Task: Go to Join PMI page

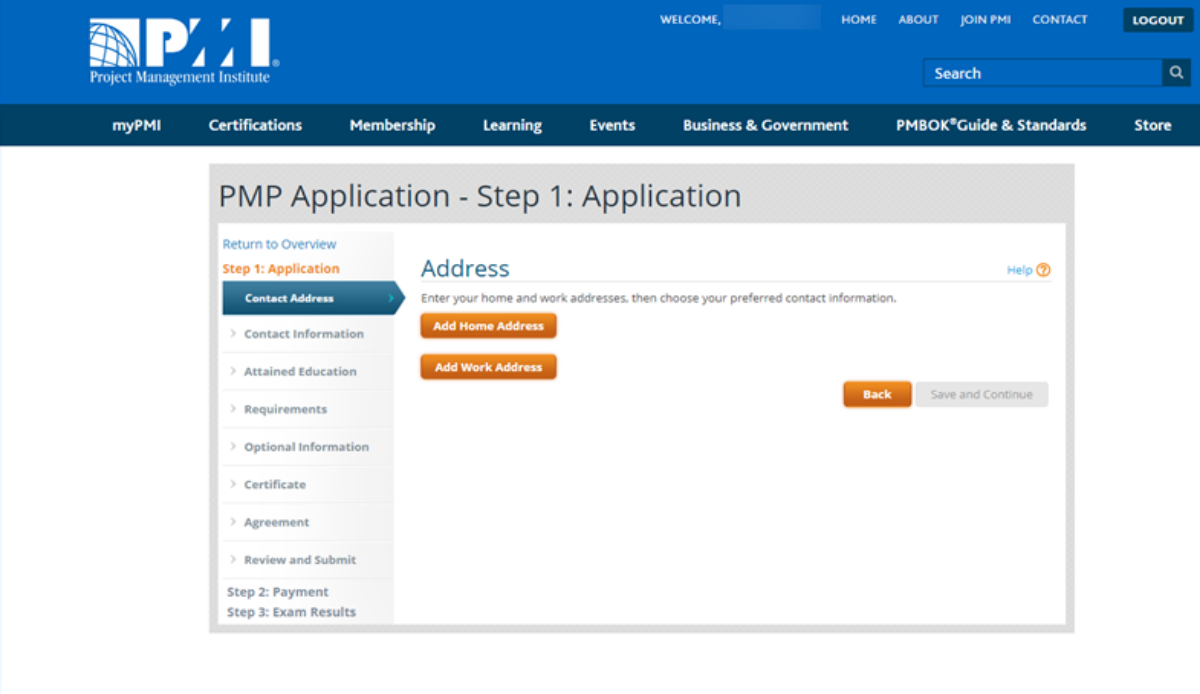Action: point(985,20)
